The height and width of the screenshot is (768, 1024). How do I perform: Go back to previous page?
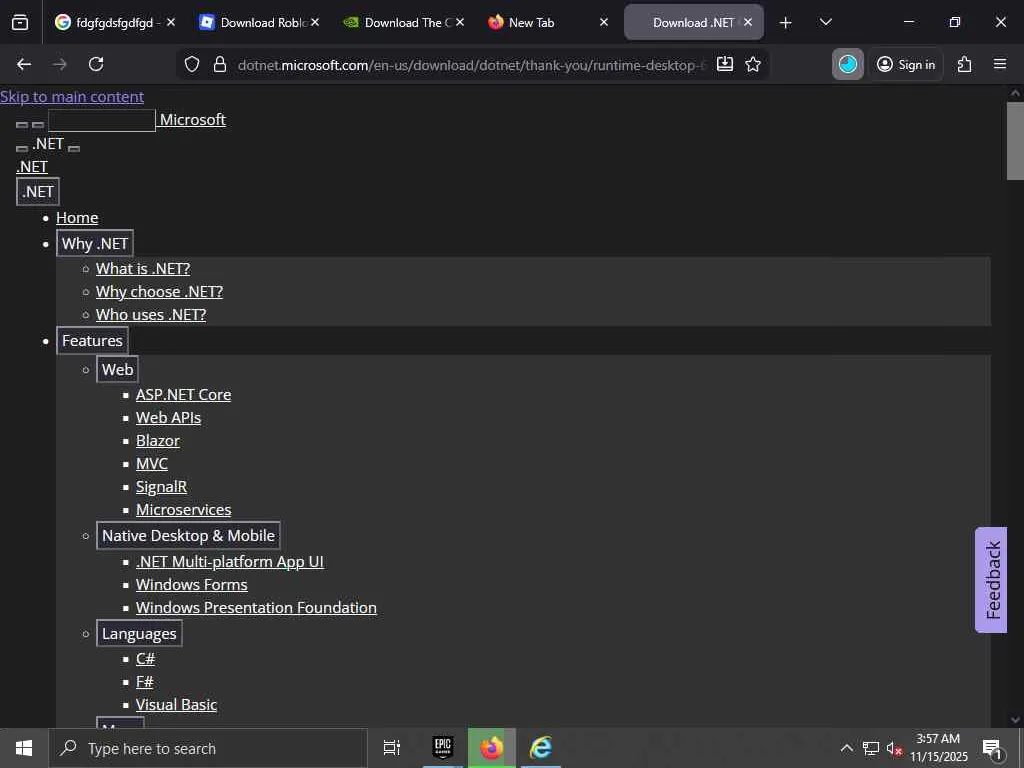coord(24,64)
